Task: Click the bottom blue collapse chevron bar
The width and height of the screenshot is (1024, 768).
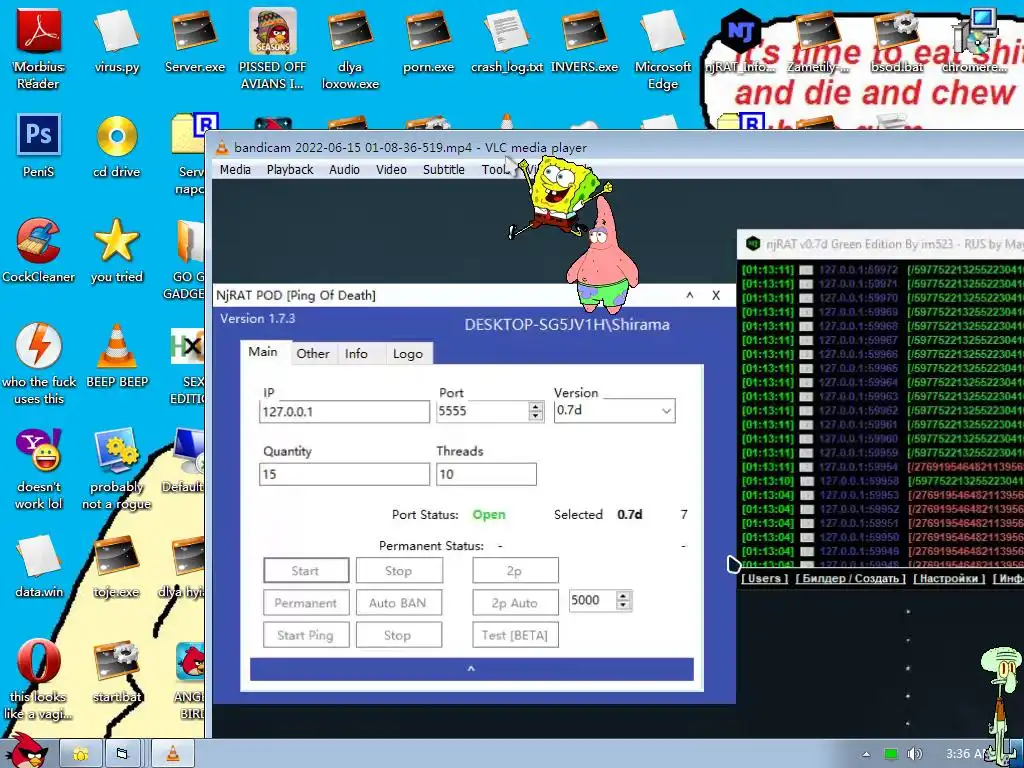Action: pyautogui.click(x=472, y=669)
